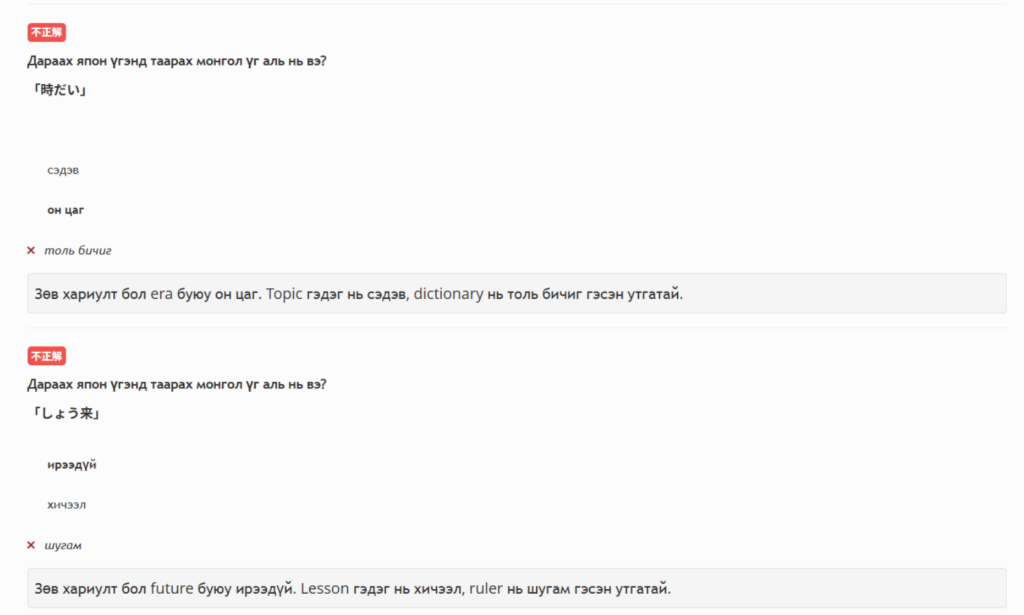Click the word "future" in the explanation
1024x615 pixels.
(171, 588)
